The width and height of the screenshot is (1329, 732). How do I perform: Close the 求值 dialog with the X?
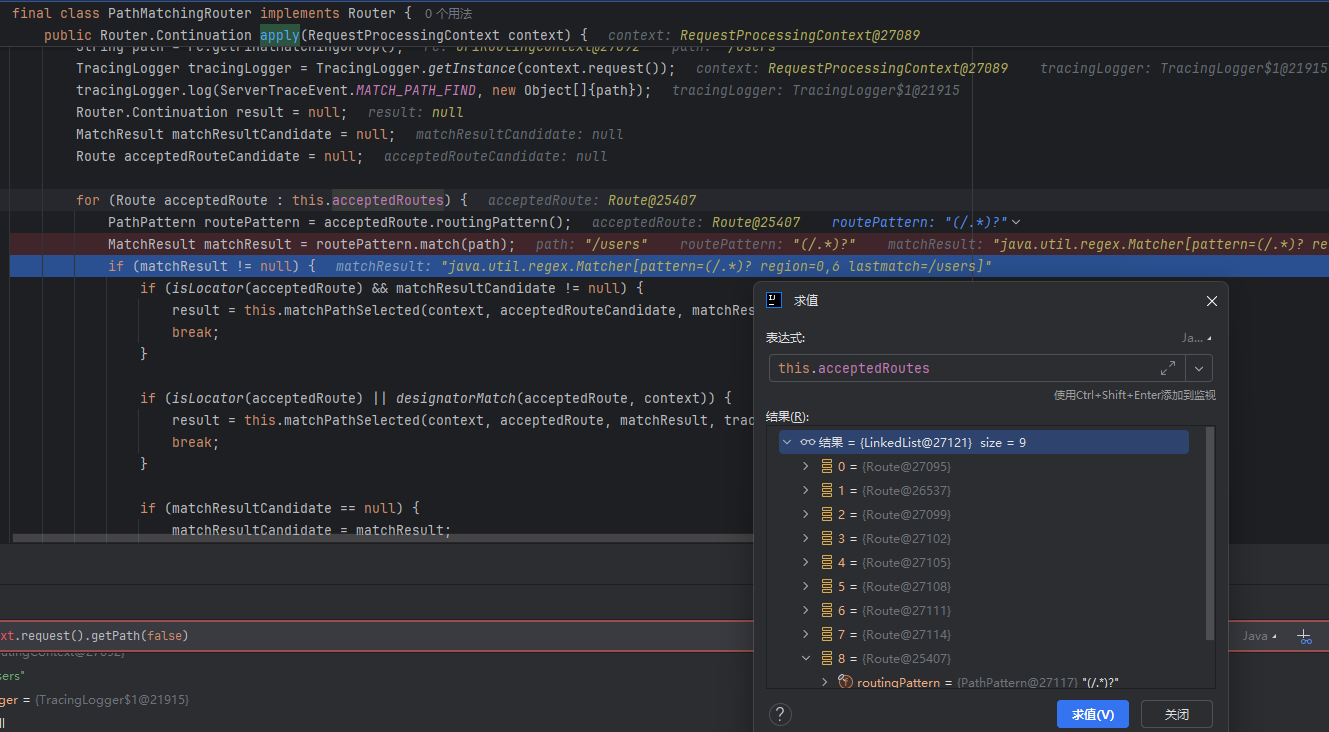[1211, 301]
